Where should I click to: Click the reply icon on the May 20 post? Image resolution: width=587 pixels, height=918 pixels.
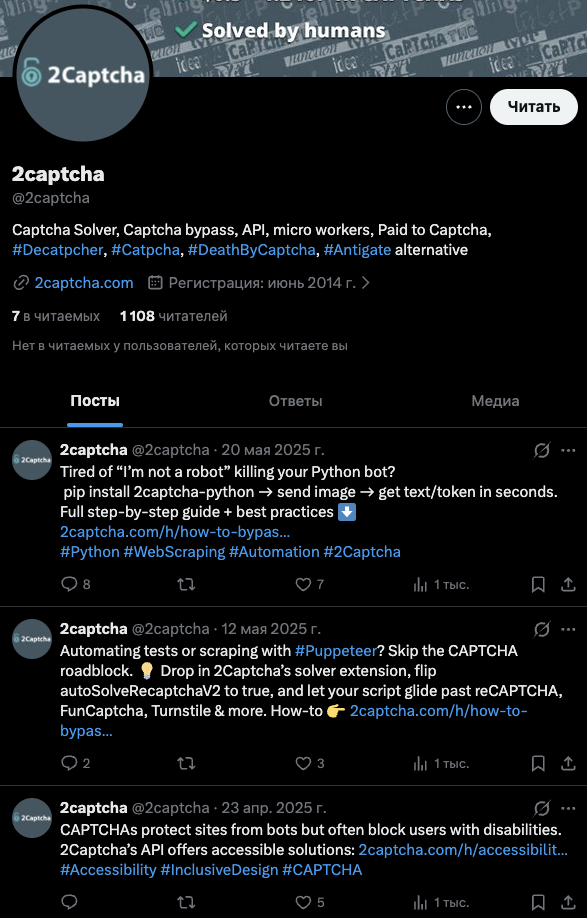coord(68,584)
